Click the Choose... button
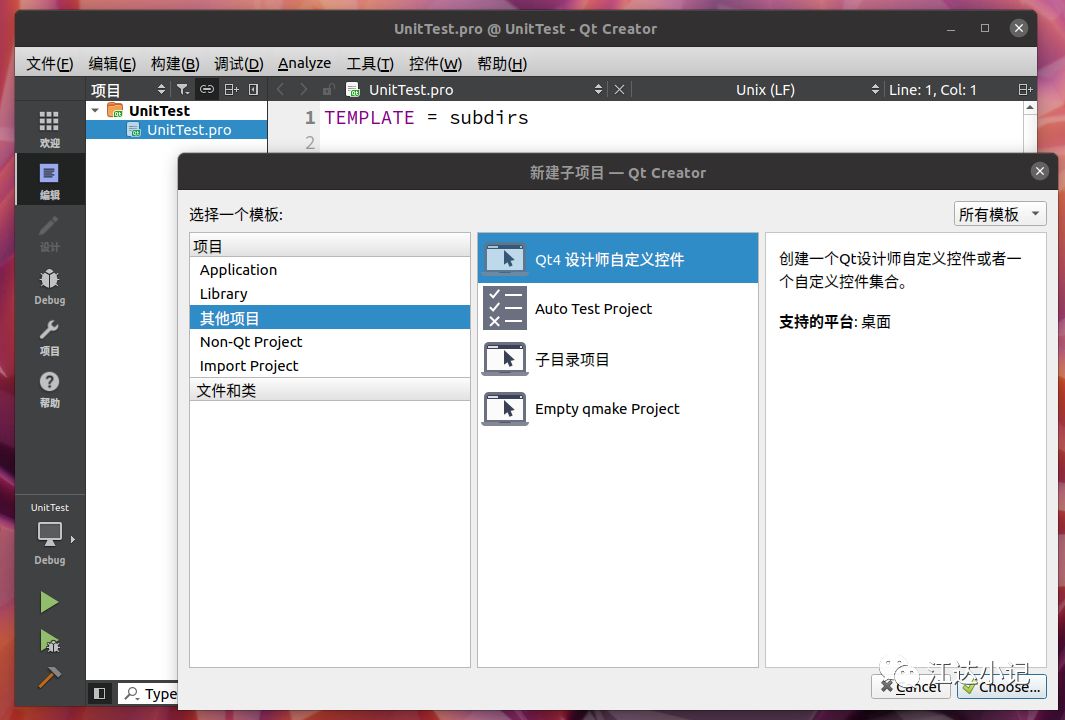 point(1001,686)
